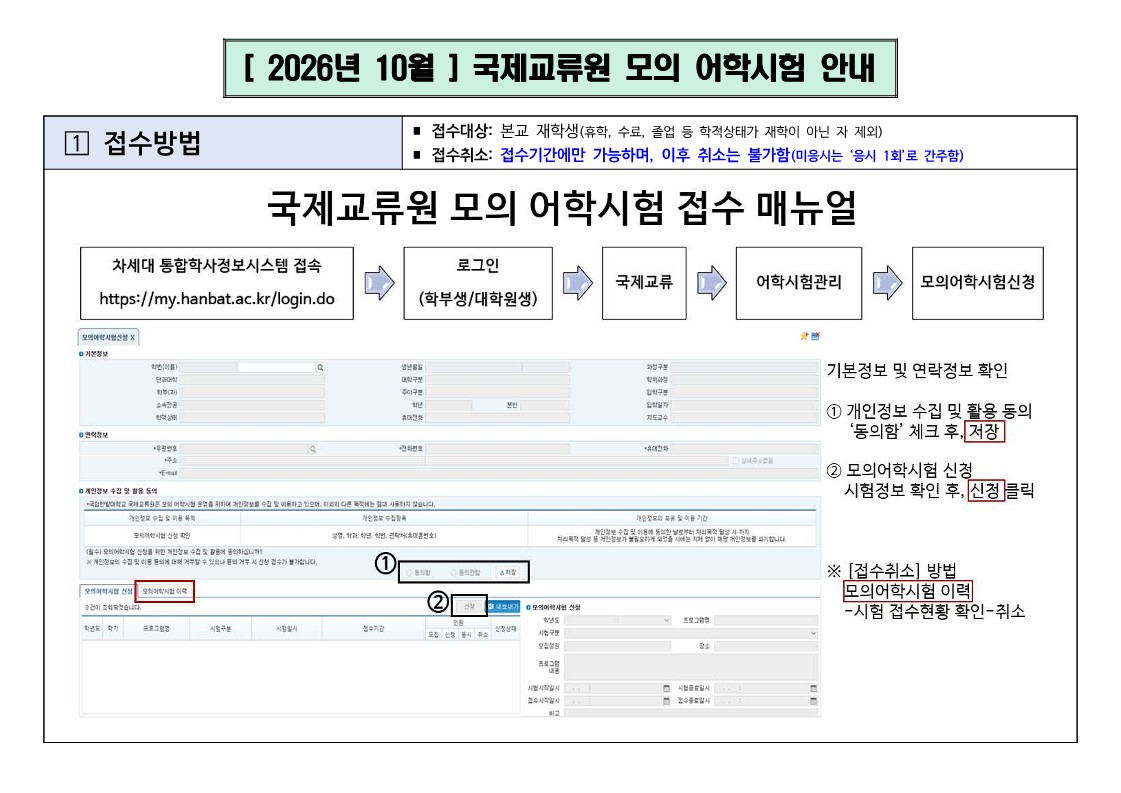Viewport: 1121px width, 793px height.
Task: Open calendar icon for 접수종료일시
Action: click(x=814, y=701)
